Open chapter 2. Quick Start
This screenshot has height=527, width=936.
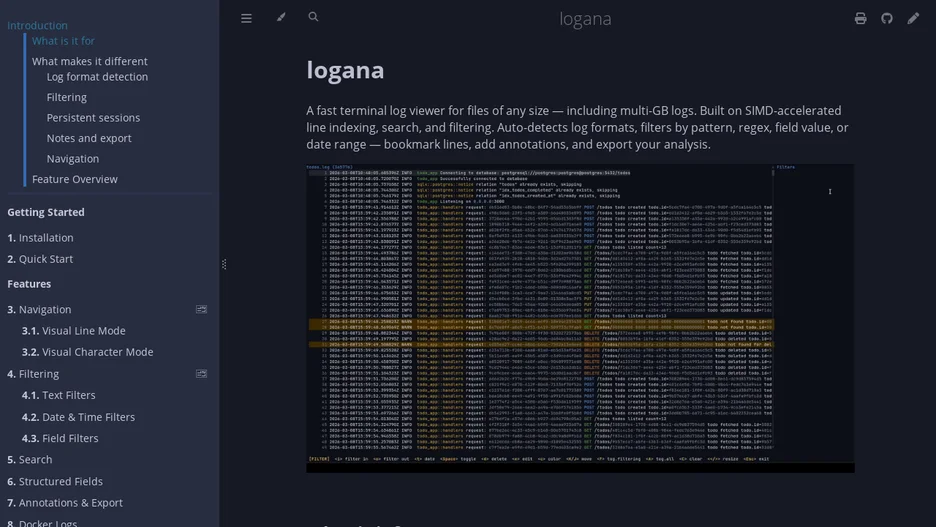tap(40, 259)
